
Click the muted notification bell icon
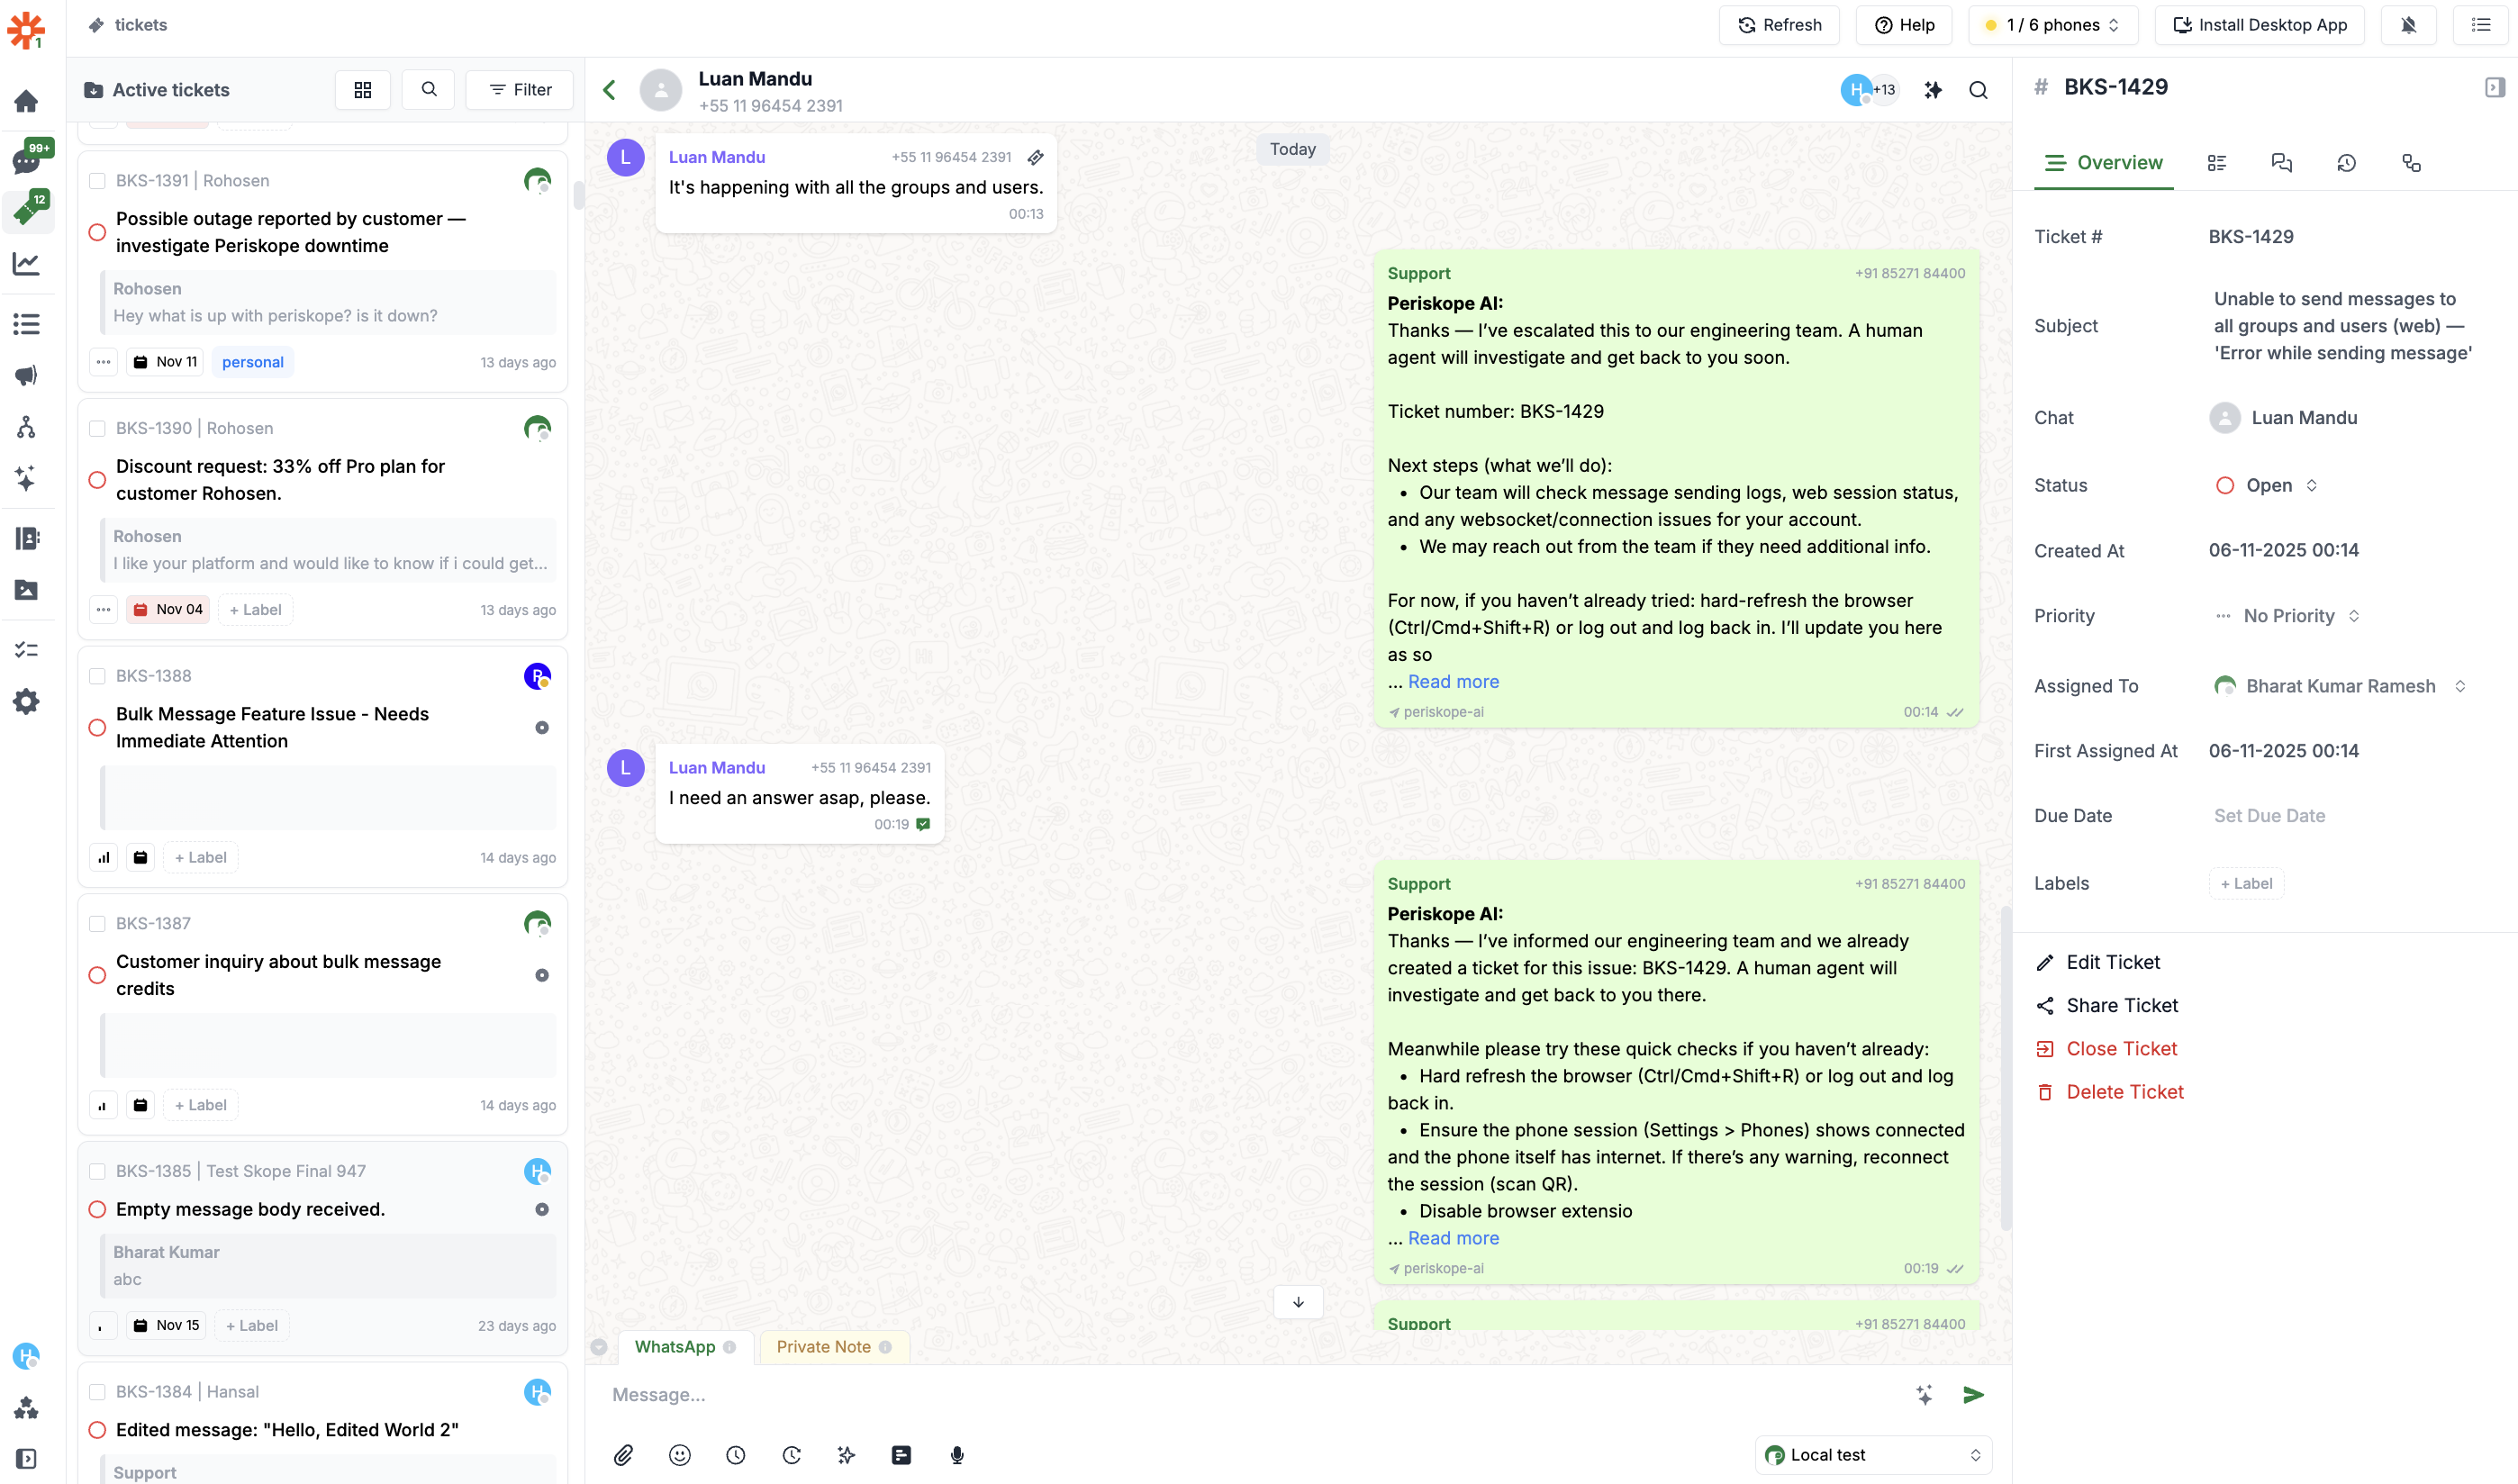coord(2409,25)
